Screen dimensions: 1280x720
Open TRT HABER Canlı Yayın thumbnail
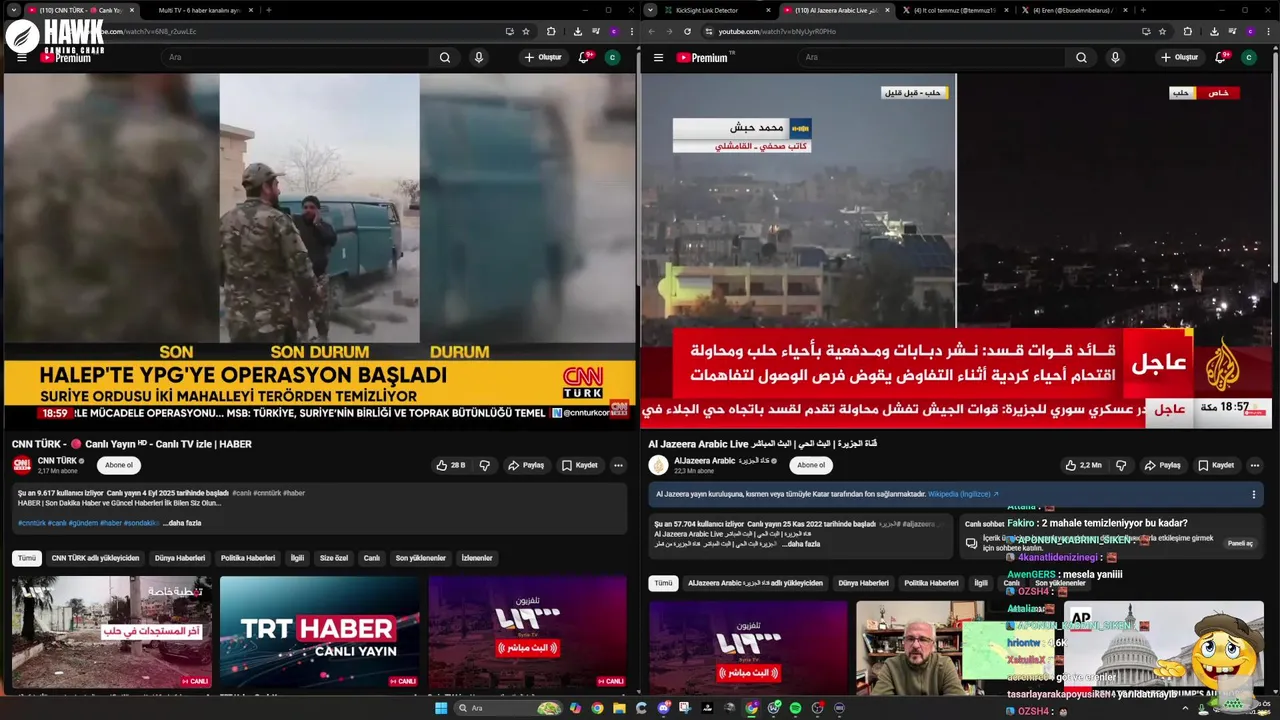319,632
